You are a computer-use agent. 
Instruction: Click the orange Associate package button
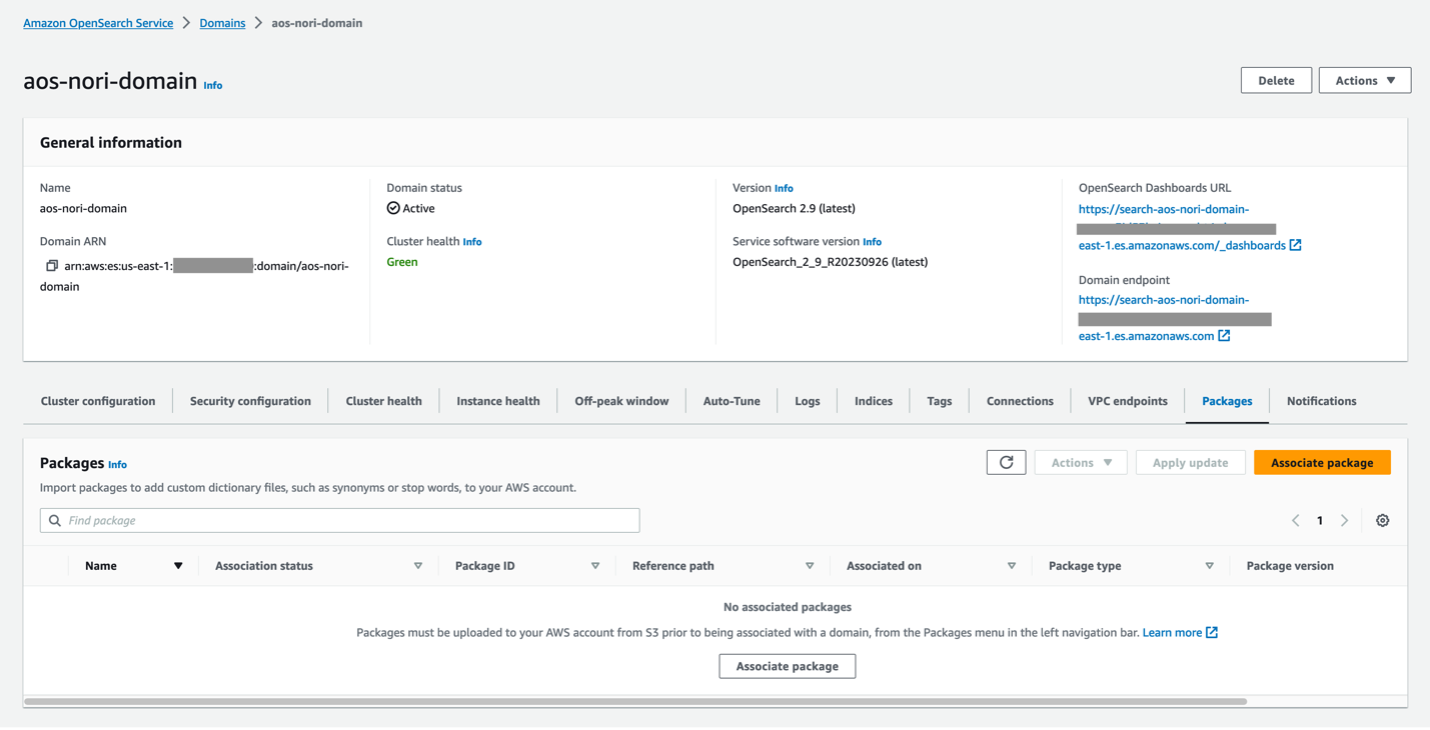click(x=1322, y=462)
